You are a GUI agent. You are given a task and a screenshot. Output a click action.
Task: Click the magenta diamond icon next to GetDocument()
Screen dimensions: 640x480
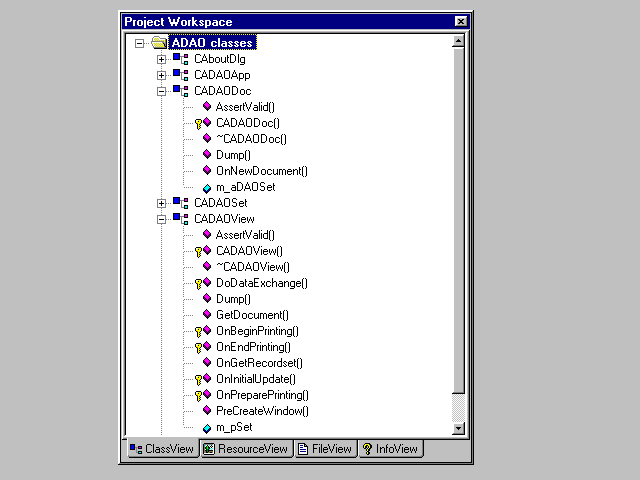click(207, 315)
